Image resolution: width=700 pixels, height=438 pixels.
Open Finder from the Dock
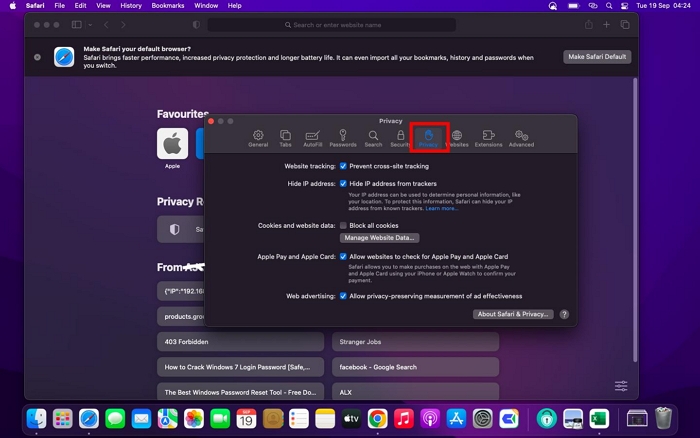(36, 419)
